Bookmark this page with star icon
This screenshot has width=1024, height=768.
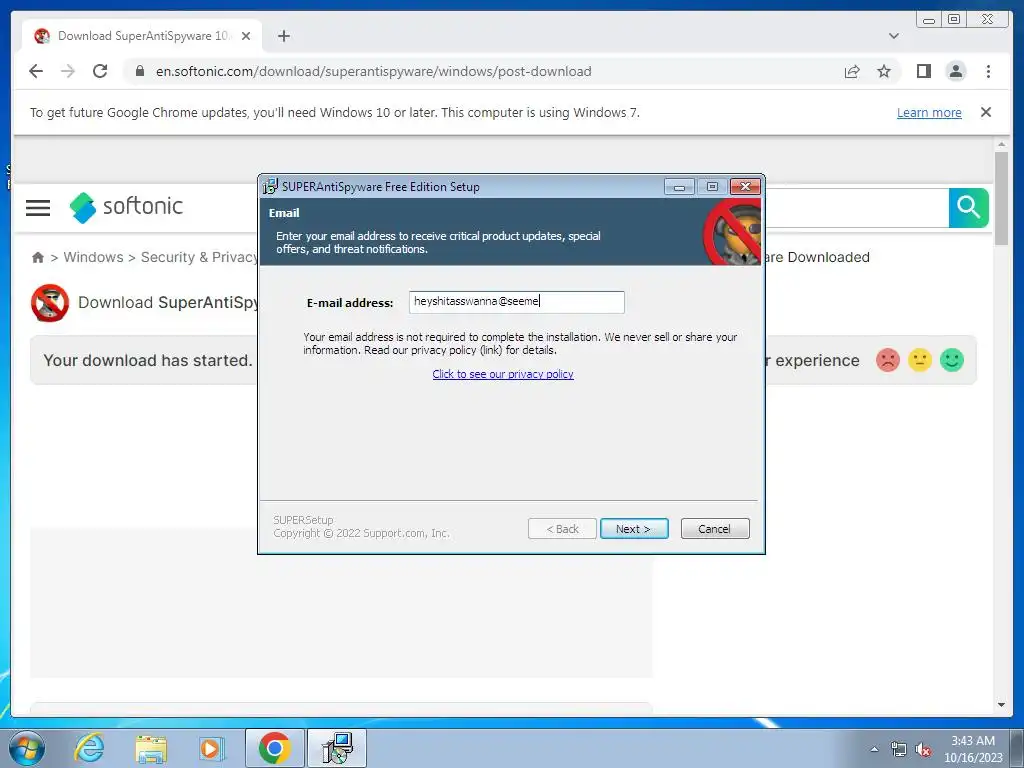click(x=884, y=71)
